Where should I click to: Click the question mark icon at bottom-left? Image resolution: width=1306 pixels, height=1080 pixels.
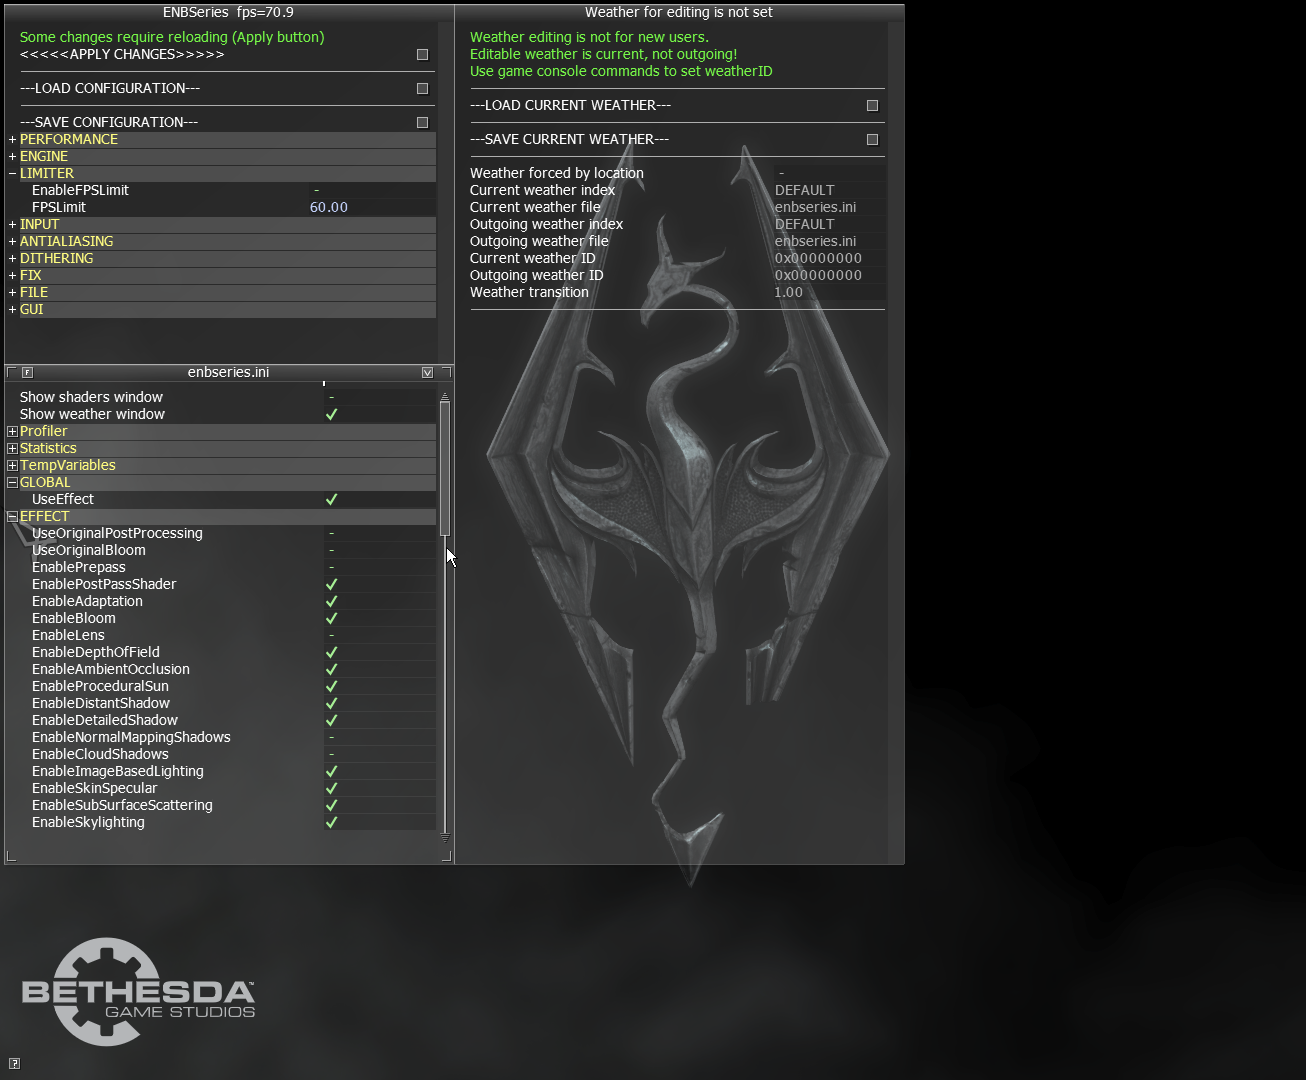(x=14, y=1063)
